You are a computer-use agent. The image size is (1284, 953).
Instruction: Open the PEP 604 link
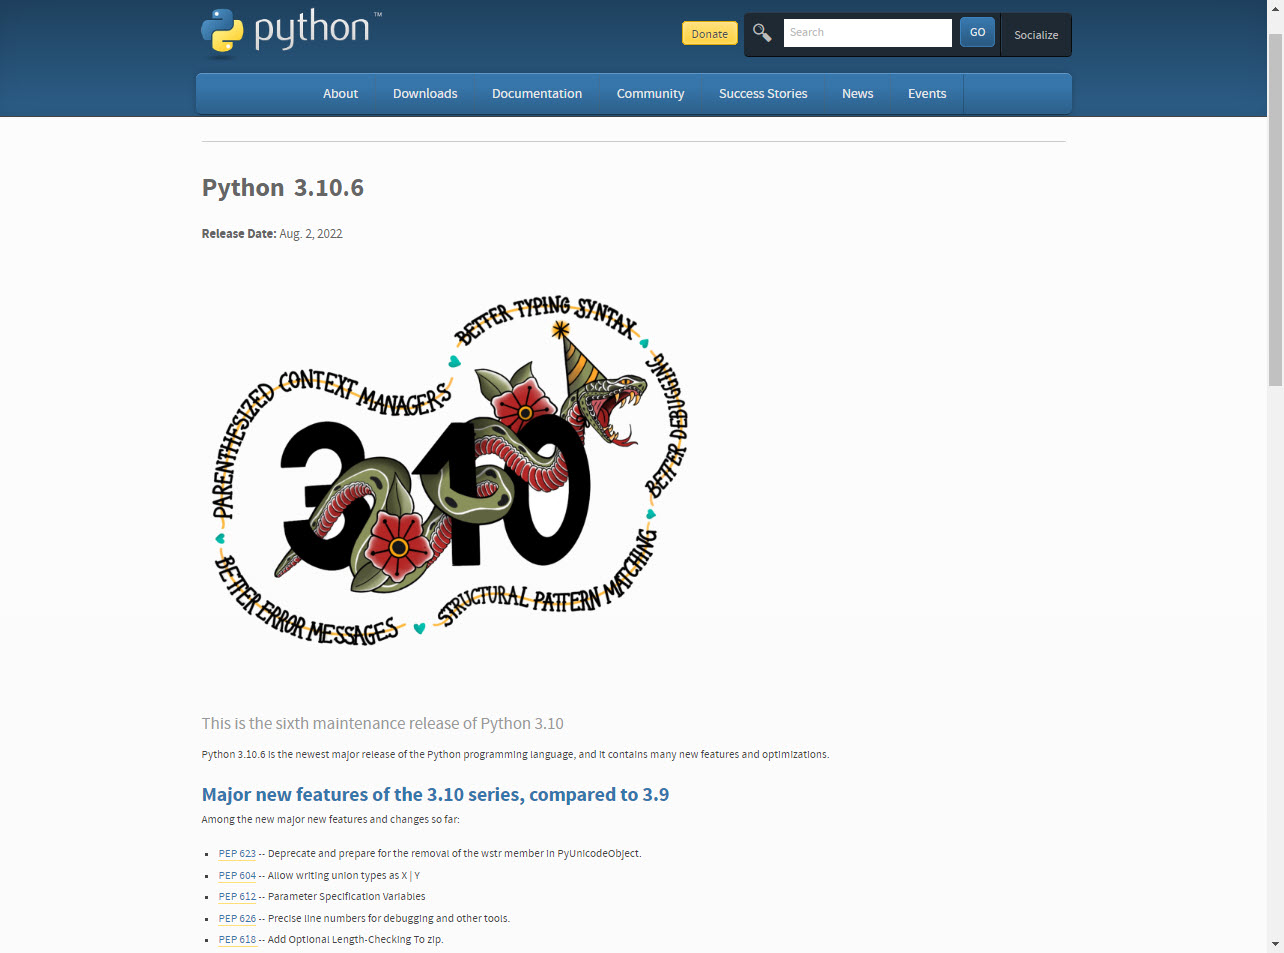pyautogui.click(x=237, y=876)
